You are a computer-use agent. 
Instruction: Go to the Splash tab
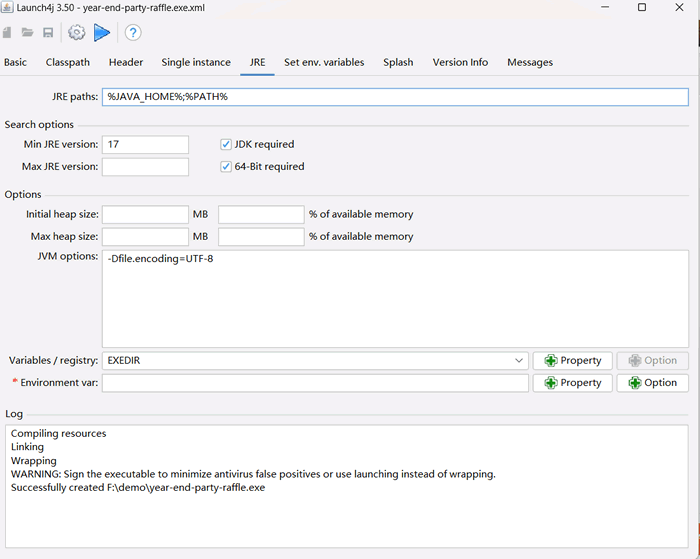coord(398,62)
